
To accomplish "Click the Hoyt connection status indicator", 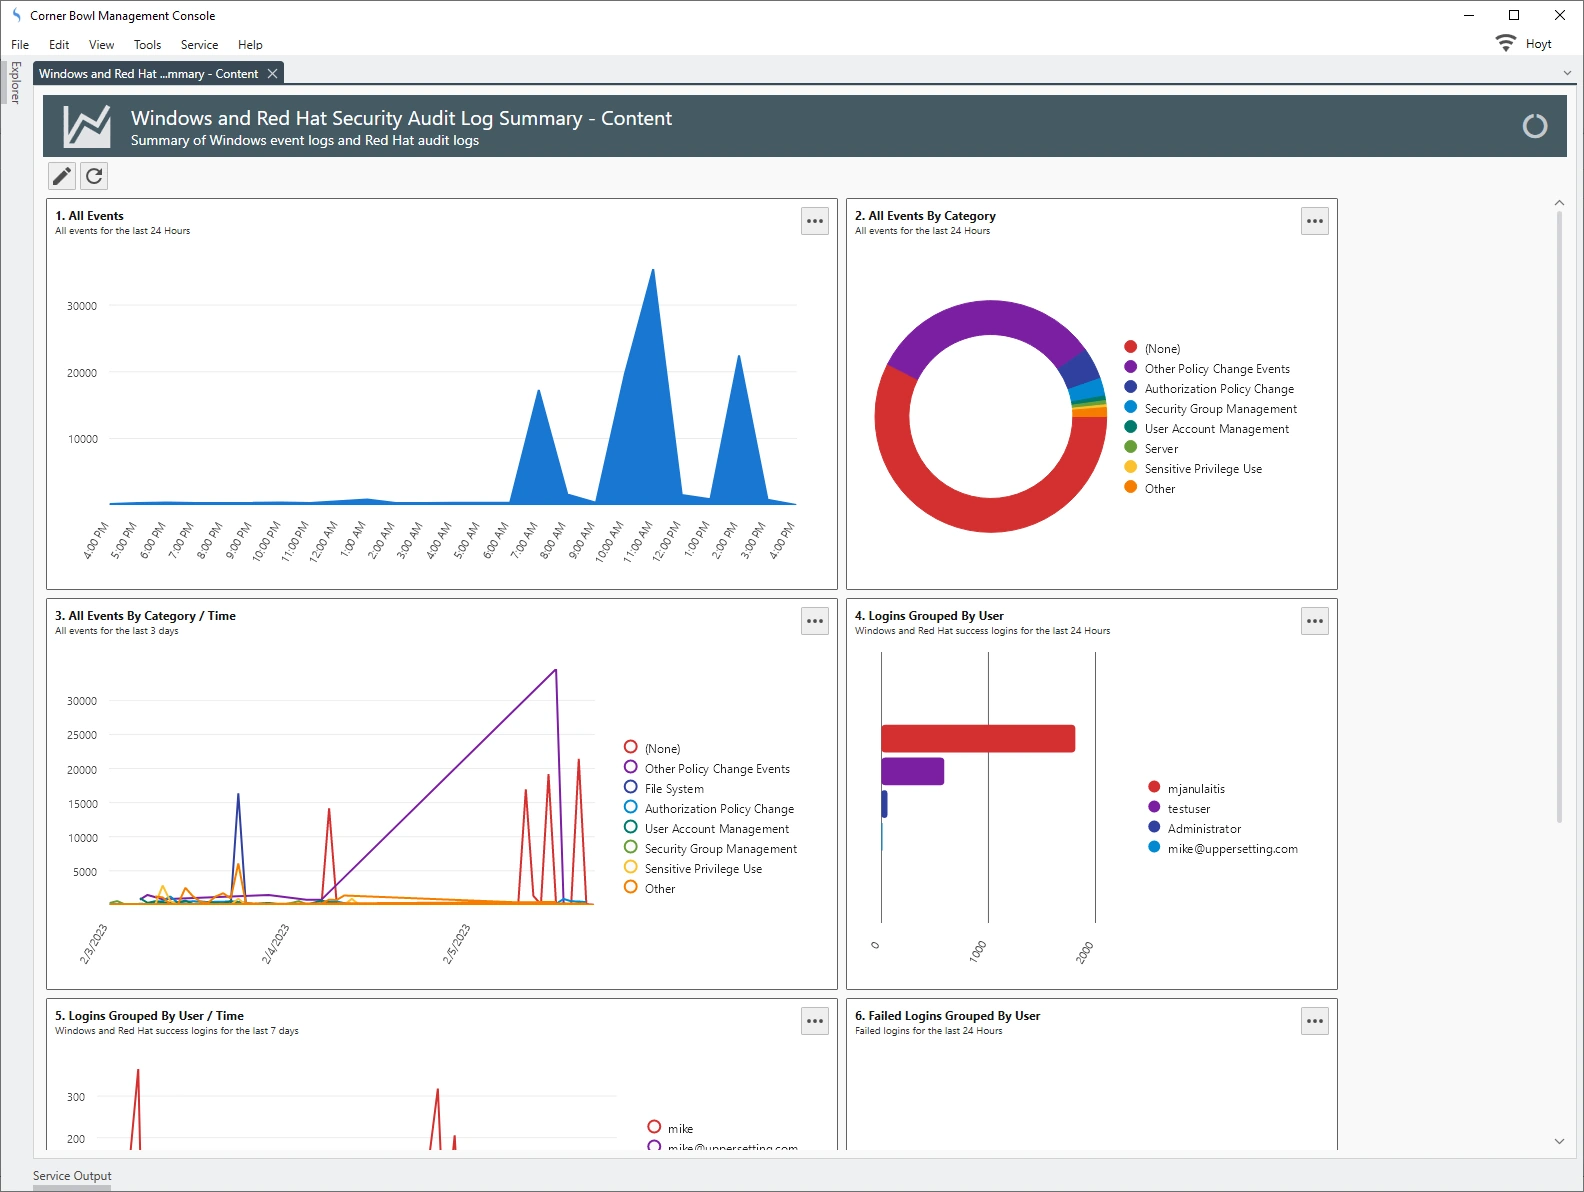I will (1523, 44).
